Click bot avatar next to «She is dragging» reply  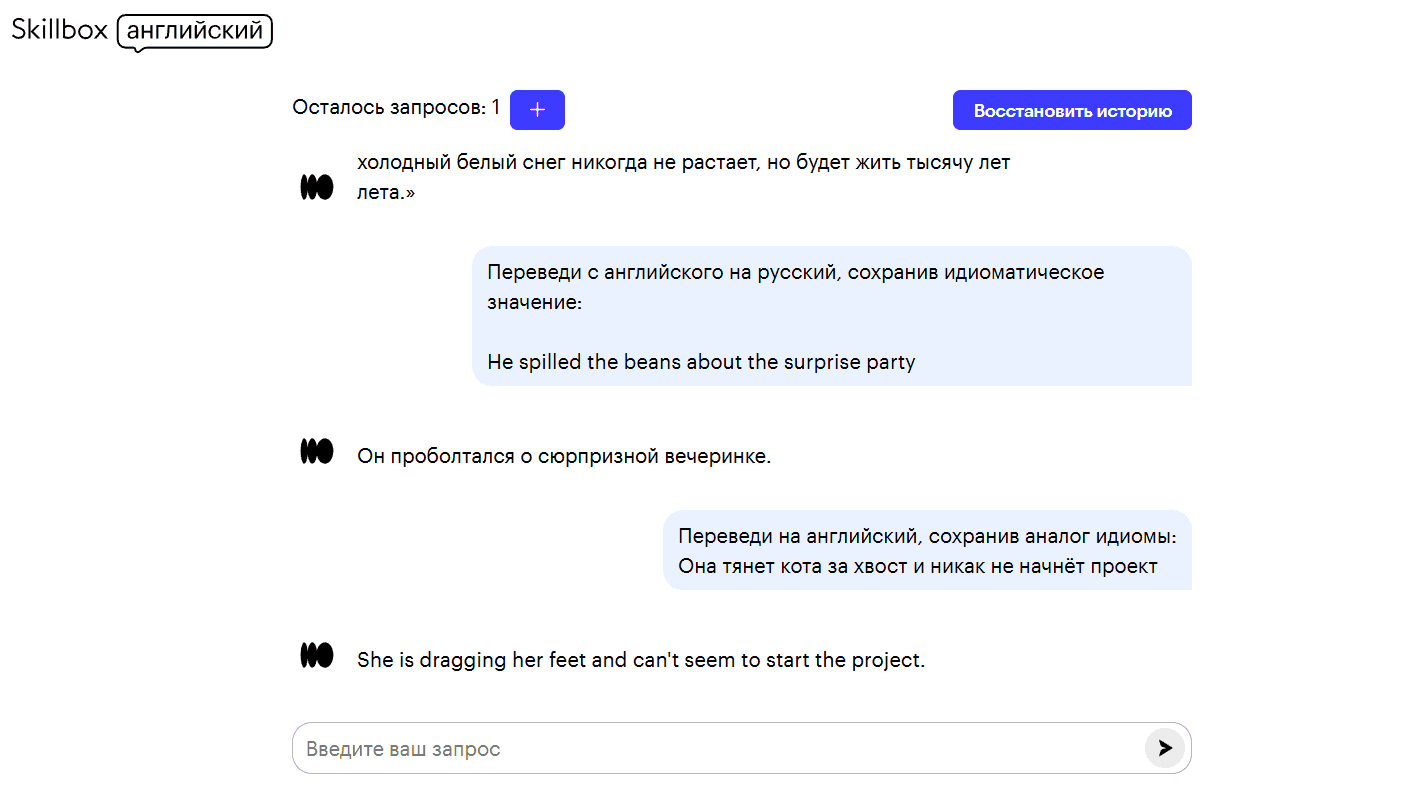[x=317, y=656]
